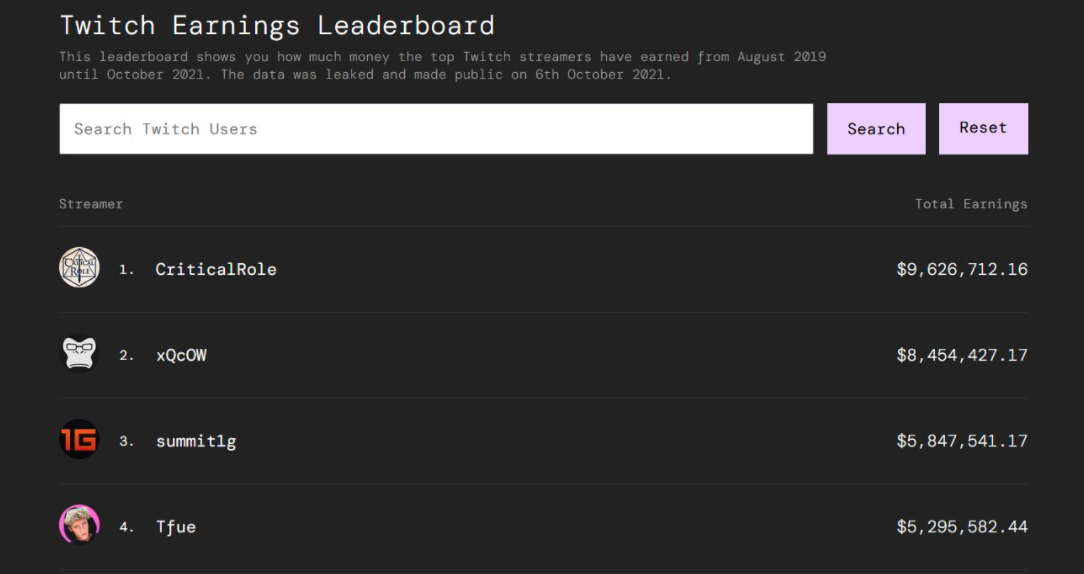Click the Streamer column header
The width and height of the screenshot is (1084, 574).
point(91,204)
